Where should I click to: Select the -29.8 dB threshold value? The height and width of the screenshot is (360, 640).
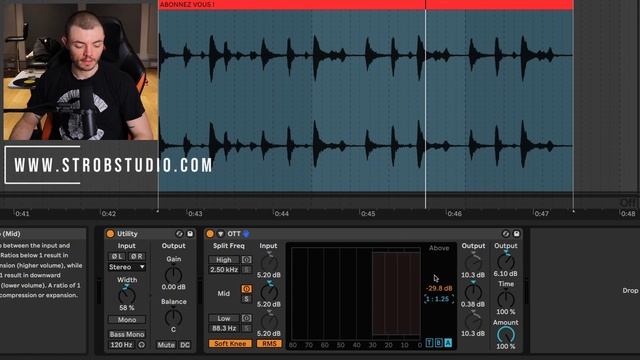point(439,288)
